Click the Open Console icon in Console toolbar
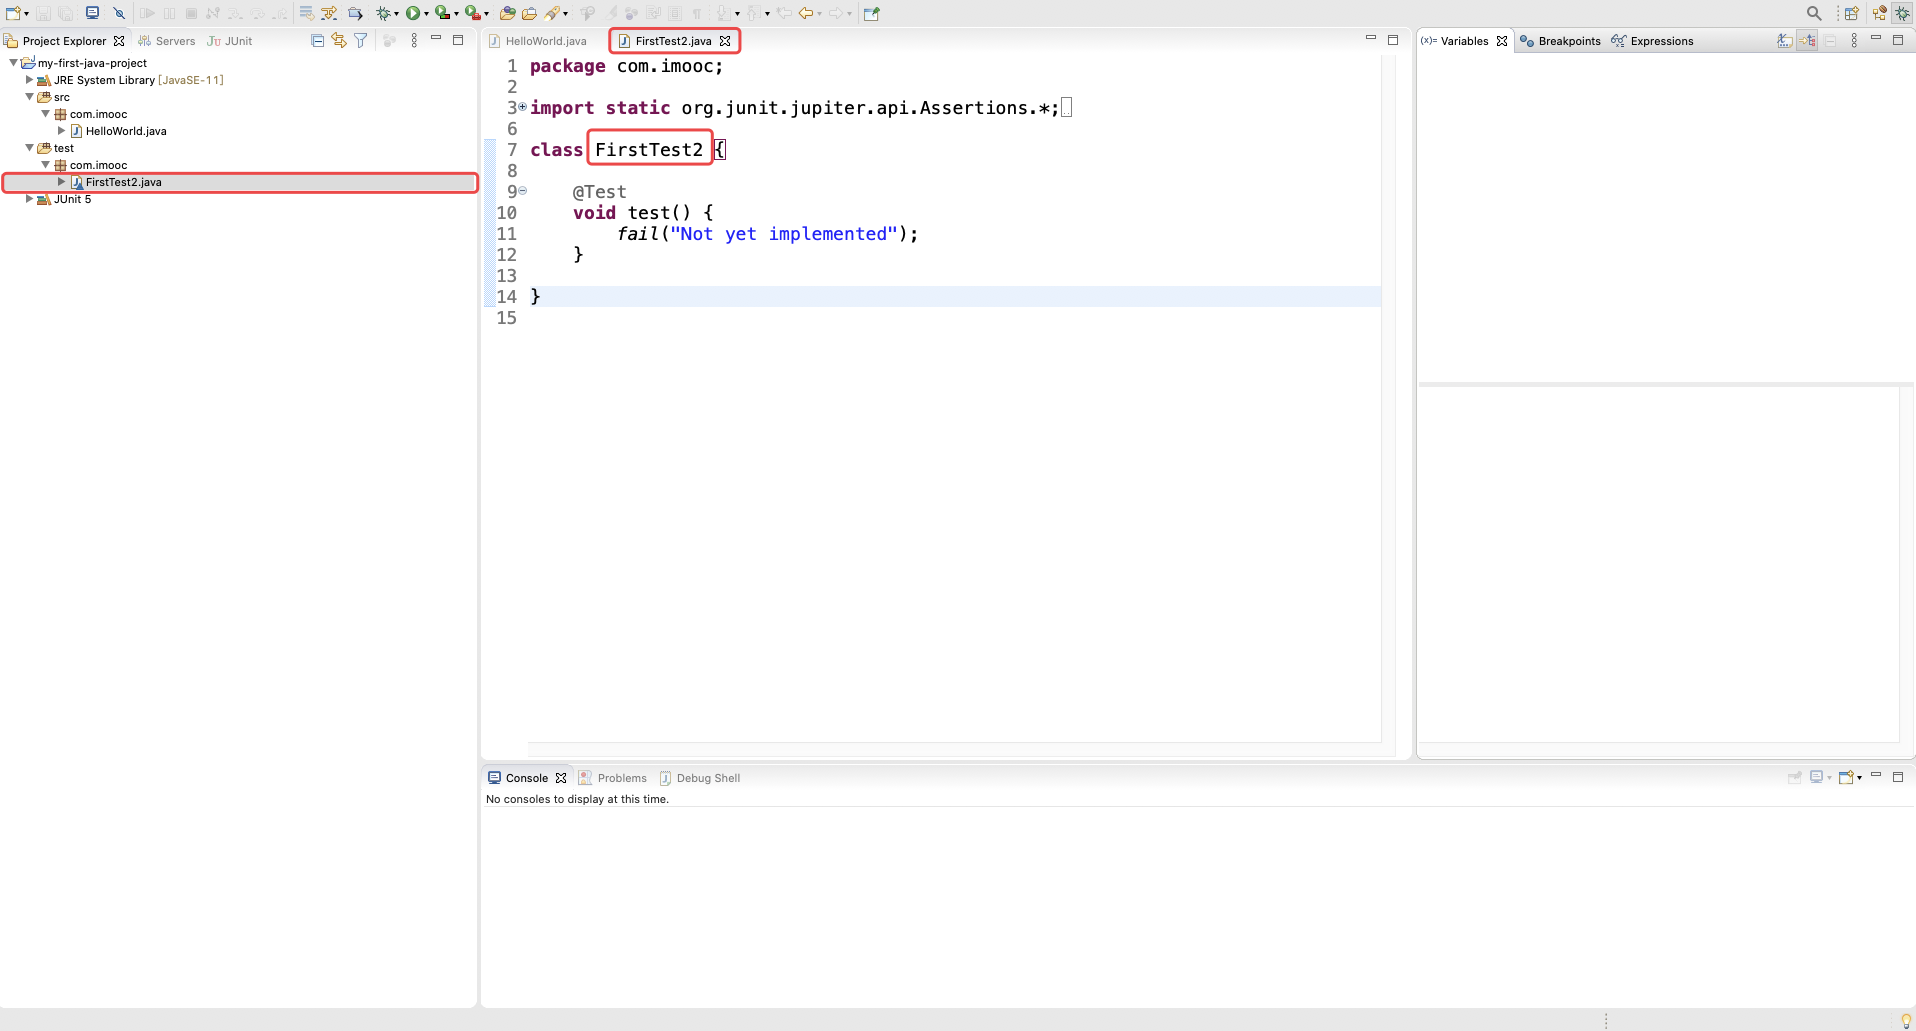 coord(1846,777)
